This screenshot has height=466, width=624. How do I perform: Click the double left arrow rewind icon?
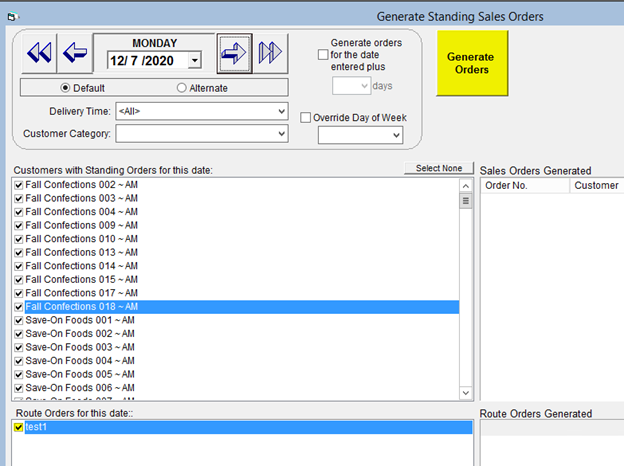click(x=39, y=53)
